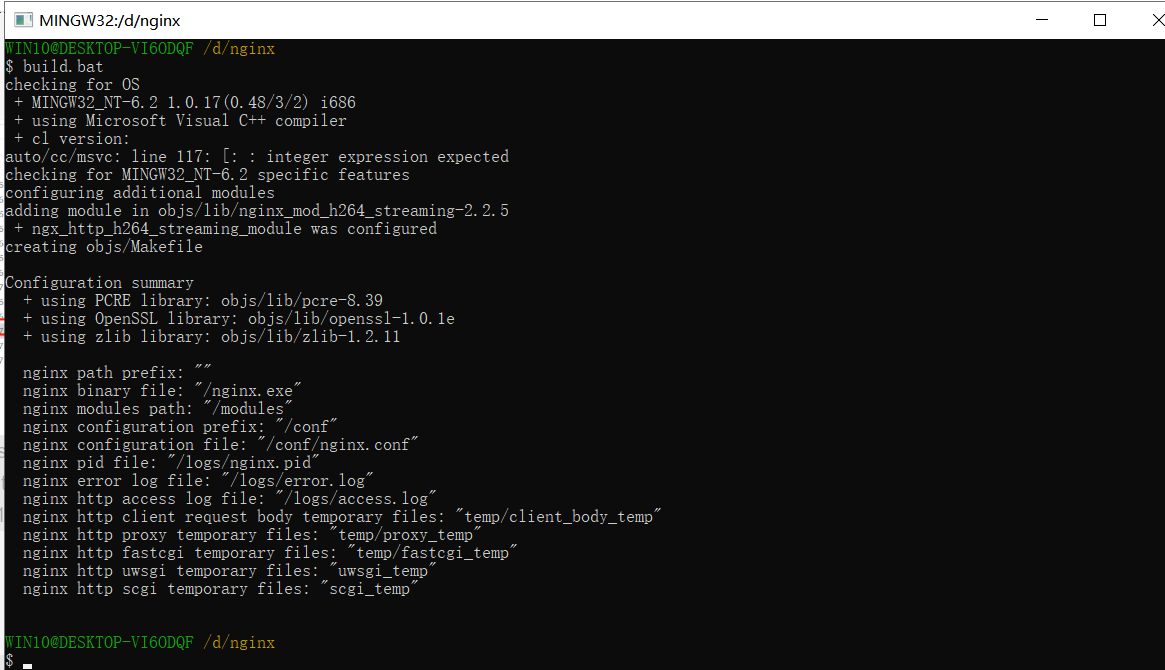This screenshot has height=670, width=1165.
Task: Select the /conf/nginx.conf configuration file path
Action: click(x=340, y=444)
